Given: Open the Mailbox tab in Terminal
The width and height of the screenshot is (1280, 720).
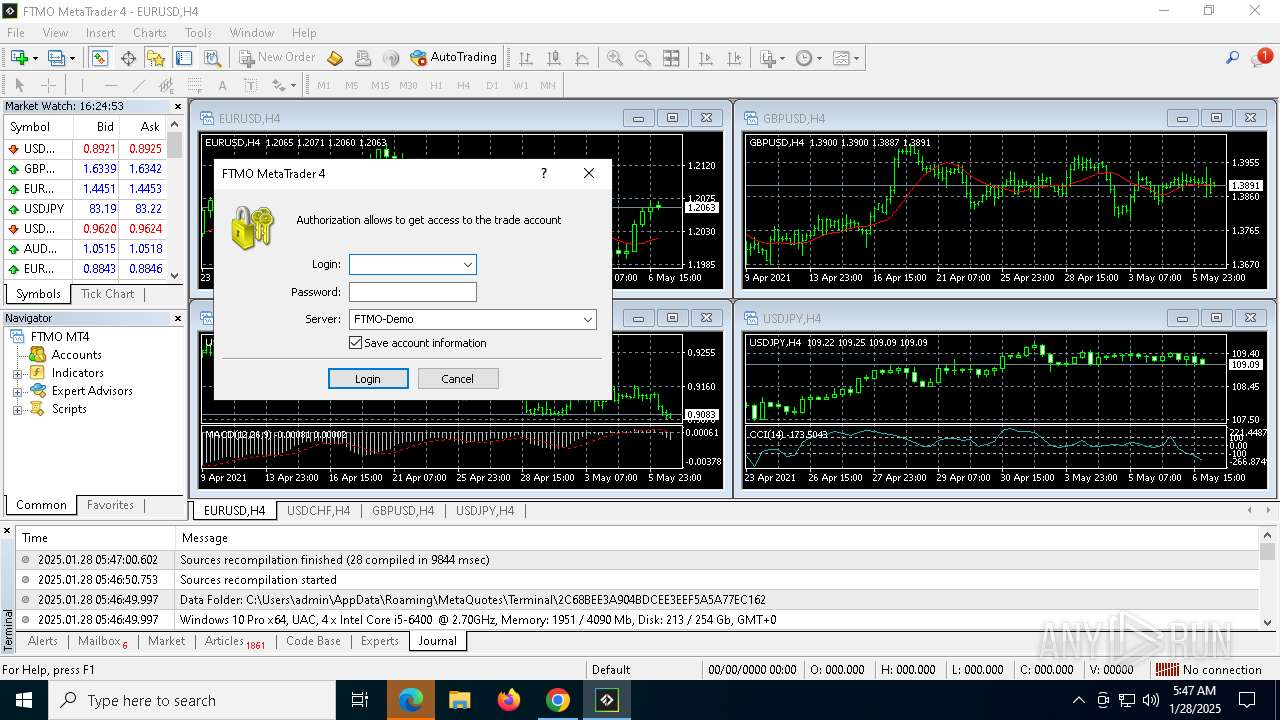Looking at the screenshot, I should pyautogui.click(x=102, y=641).
